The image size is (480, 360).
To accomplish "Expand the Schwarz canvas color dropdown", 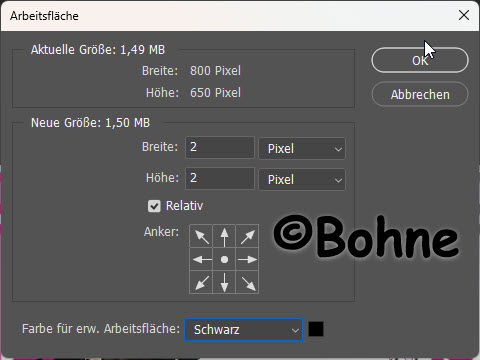I will (x=243, y=330).
